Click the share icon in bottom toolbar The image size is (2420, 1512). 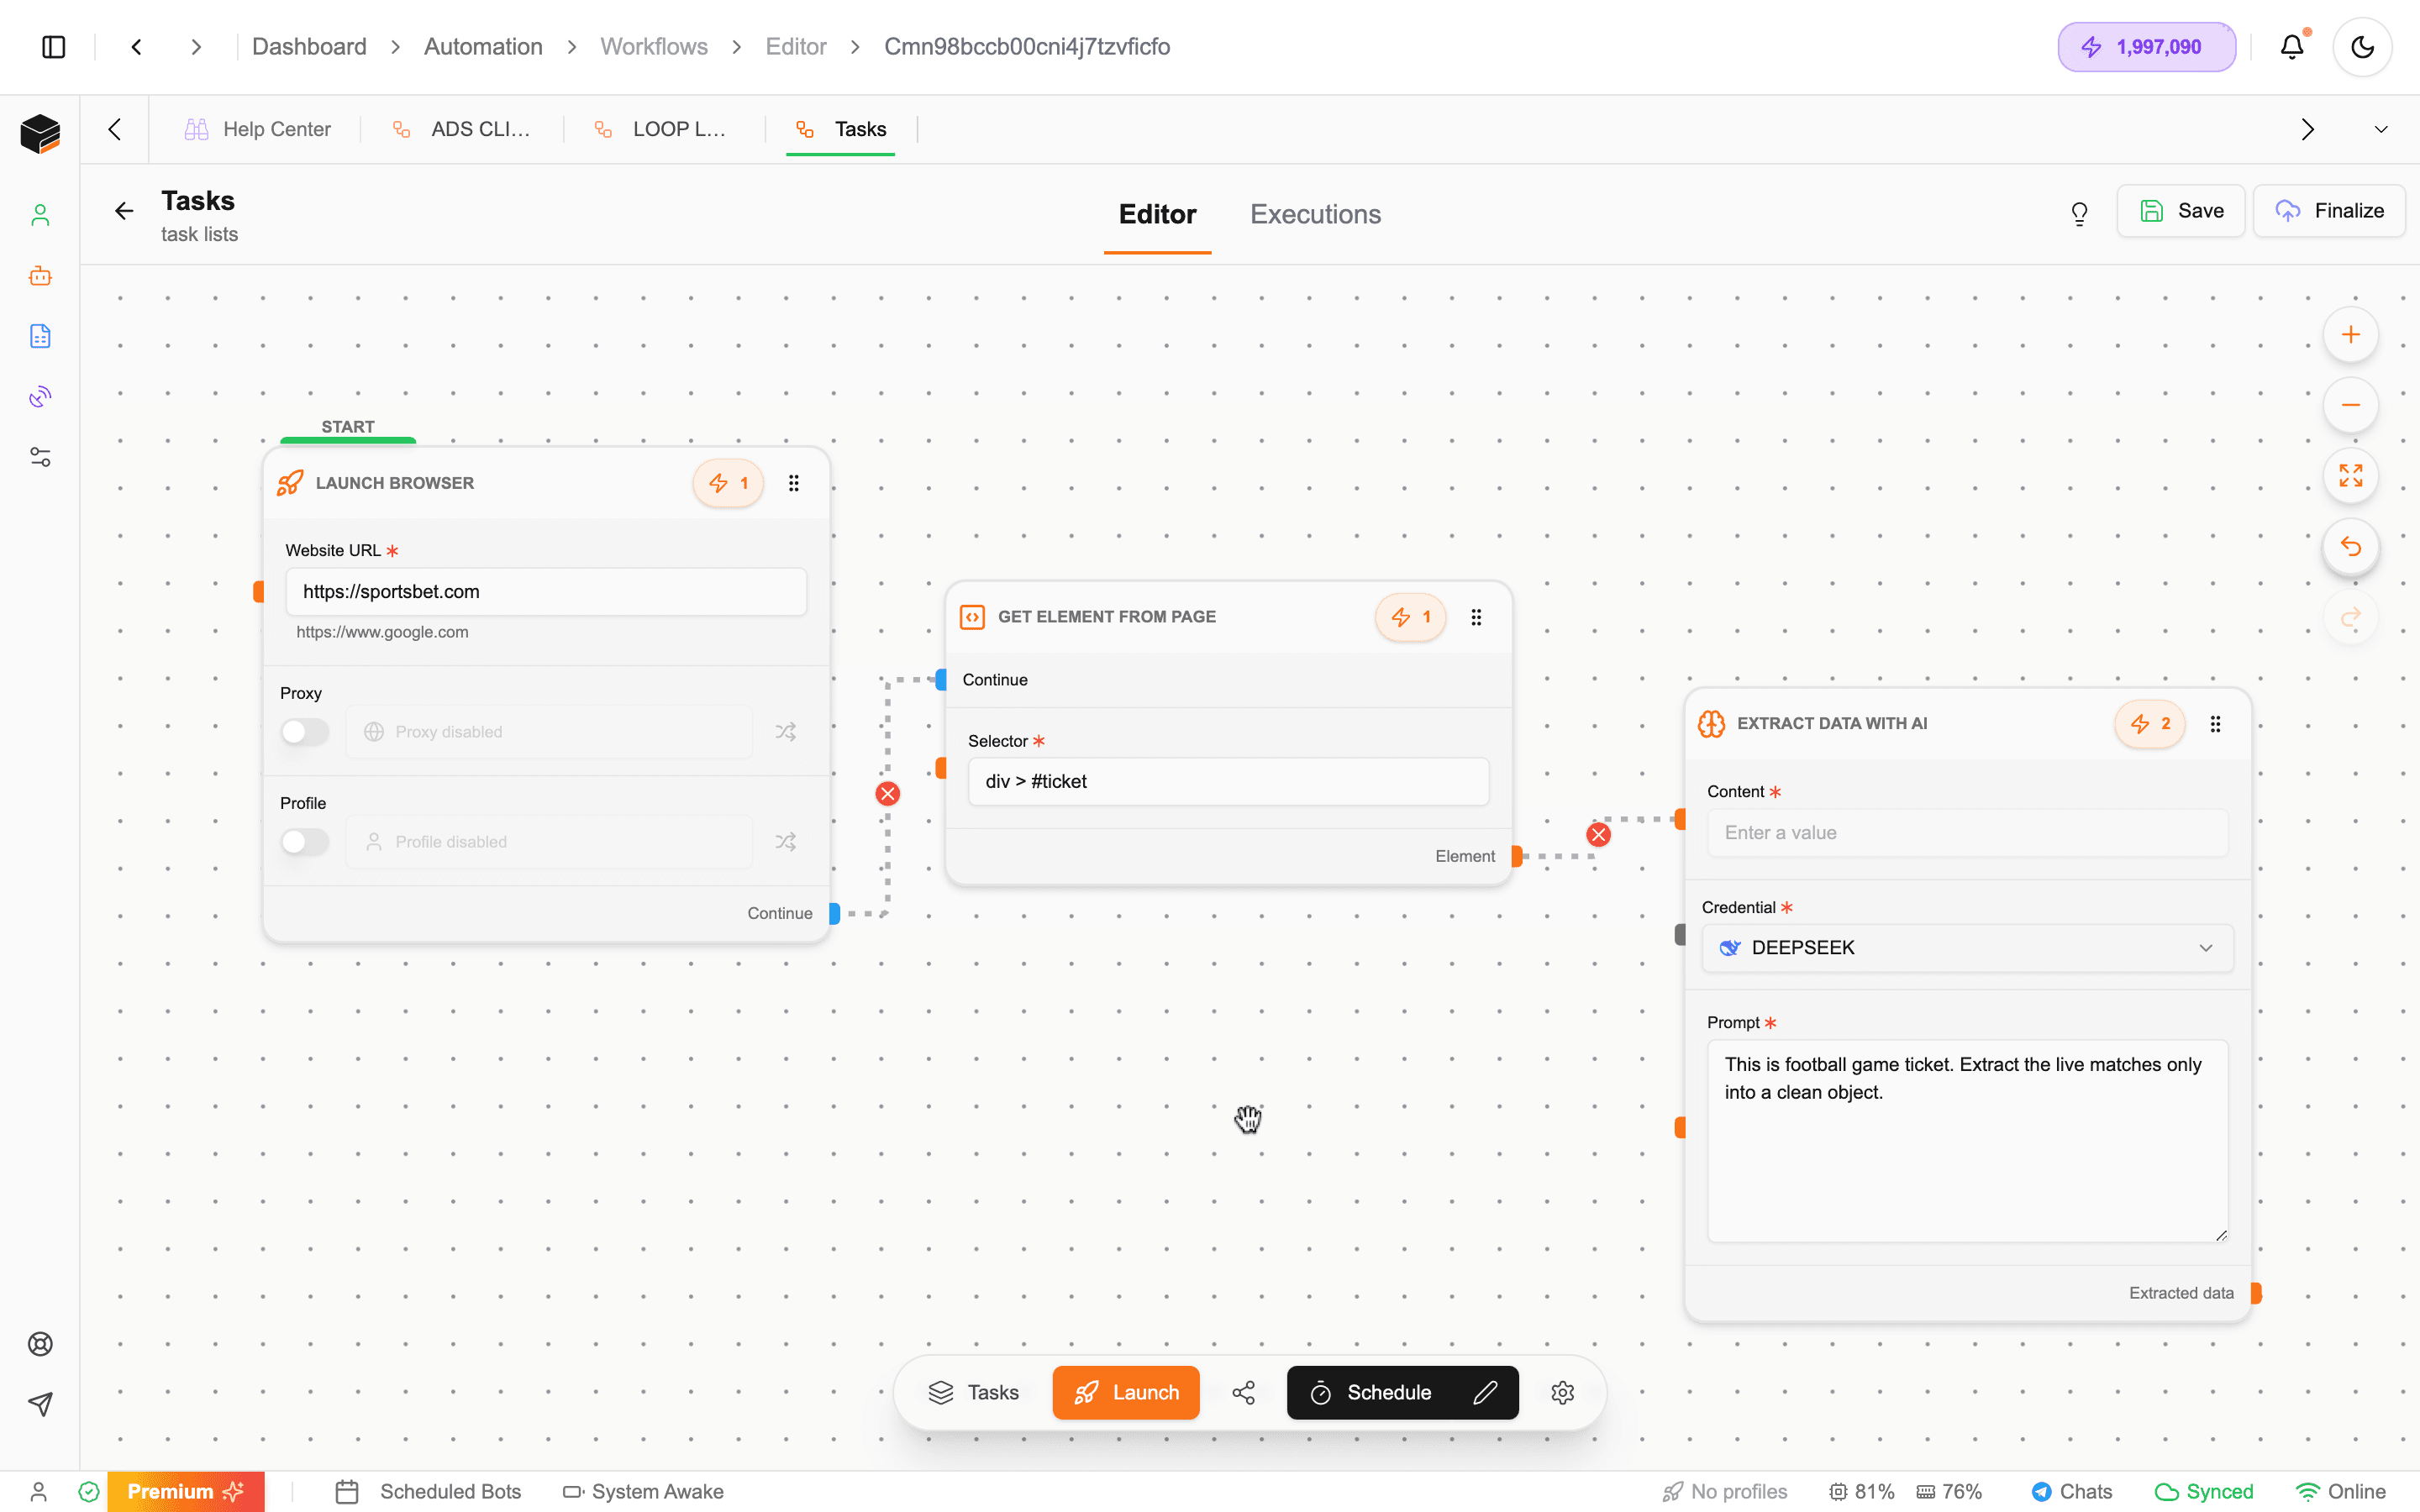click(x=1243, y=1392)
